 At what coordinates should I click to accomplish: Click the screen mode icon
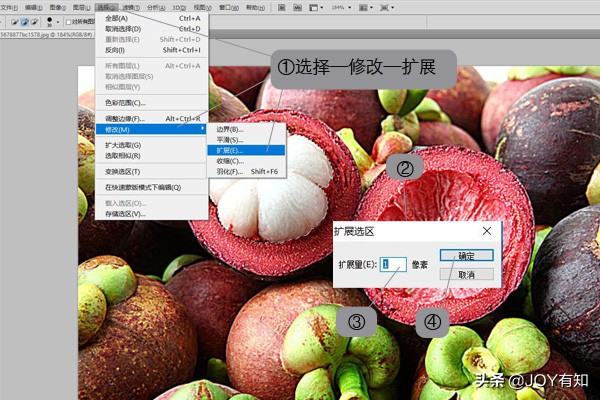tap(385, 7)
